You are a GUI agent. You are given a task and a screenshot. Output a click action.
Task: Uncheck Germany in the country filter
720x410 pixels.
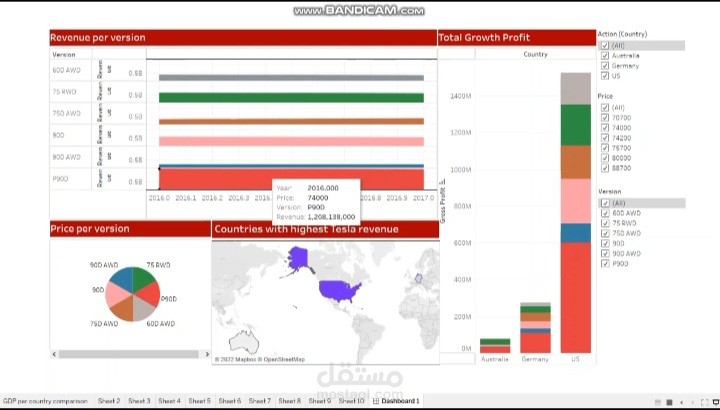(x=605, y=66)
